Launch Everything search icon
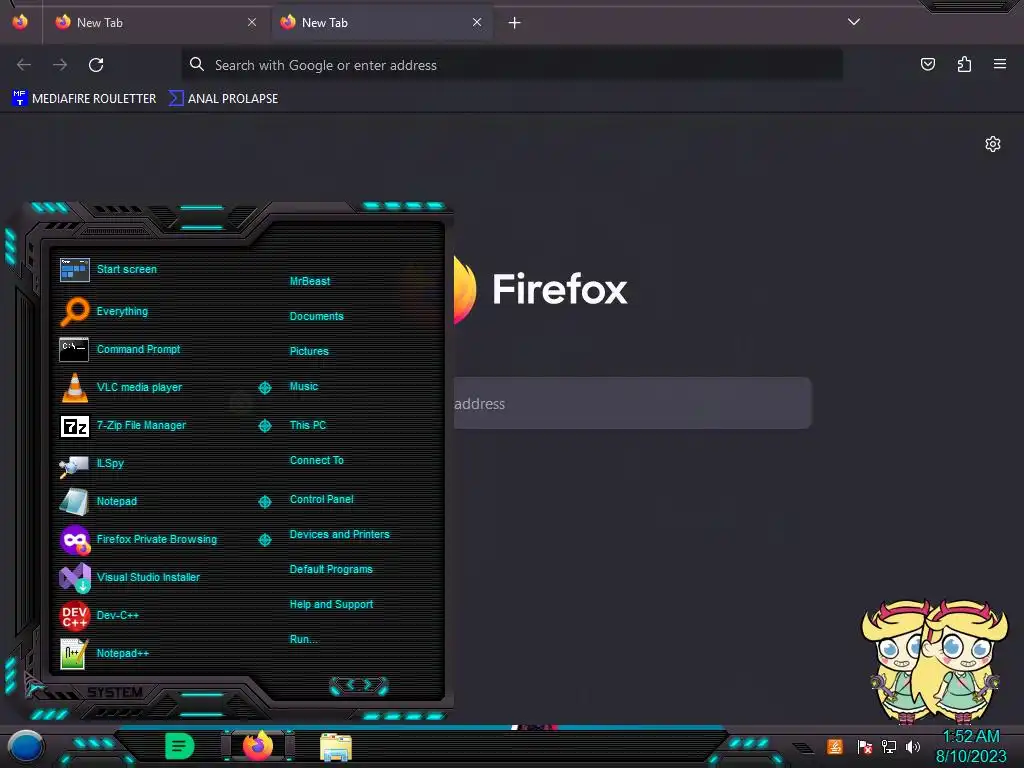Screen dimensions: 1024x768 tap(74, 311)
